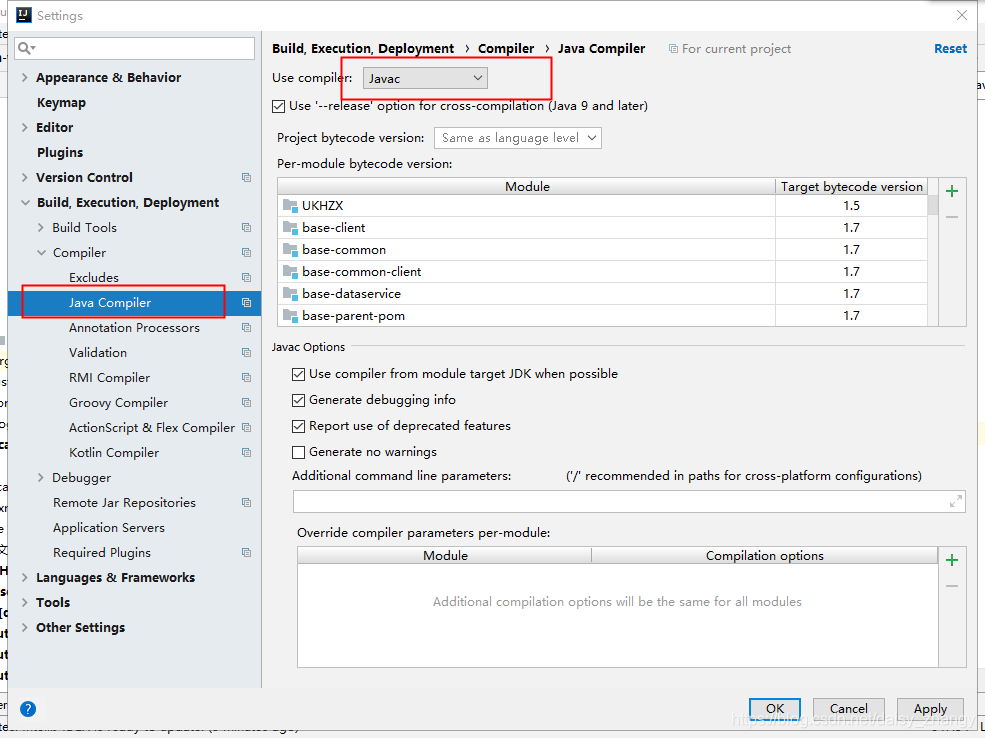Click the project-level icon beside ActionScript & Flex Compiler
The width and height of the screenshot is (985, 738).
pyautogui.click(x=246, y=428)
